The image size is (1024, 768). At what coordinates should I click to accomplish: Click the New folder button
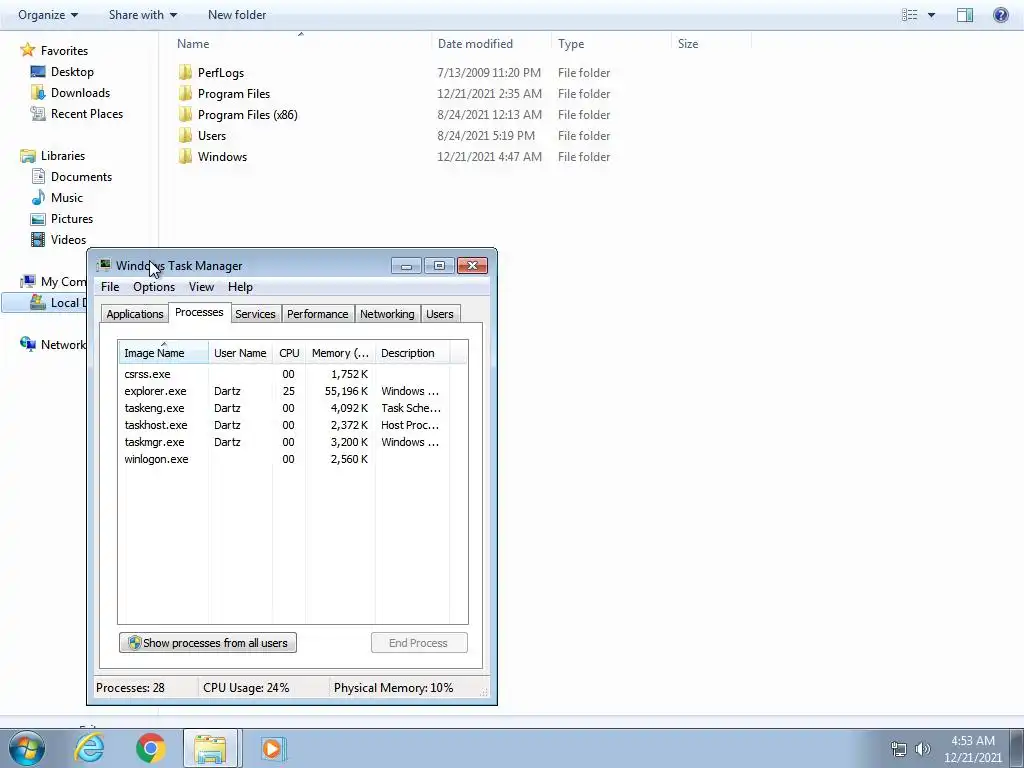[236, 14]
